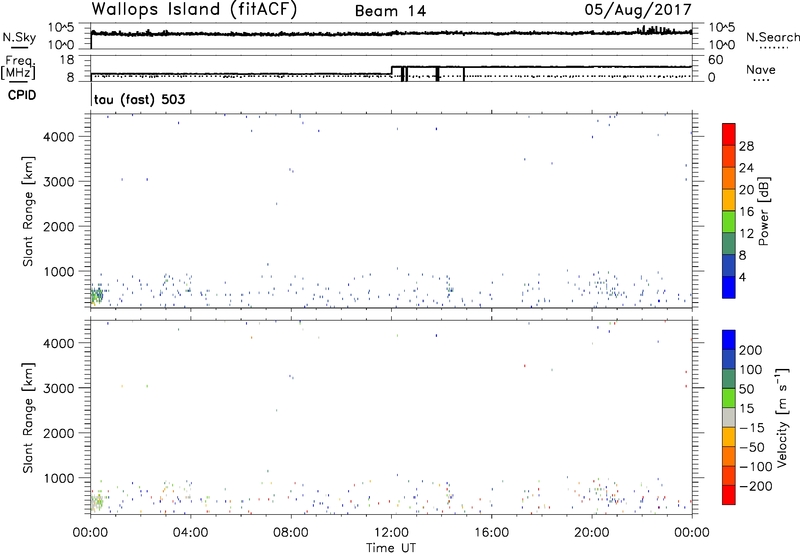Screen dimensions: 800x554
Task: Click the "16:00" time axis label
Action: 491,533
